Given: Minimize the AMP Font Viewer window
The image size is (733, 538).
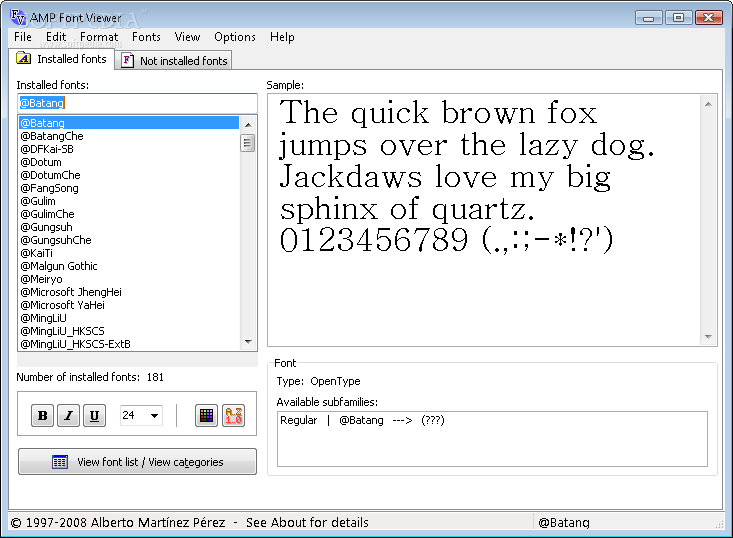Looking at the screenshot, I should click(x=648, y=18).
